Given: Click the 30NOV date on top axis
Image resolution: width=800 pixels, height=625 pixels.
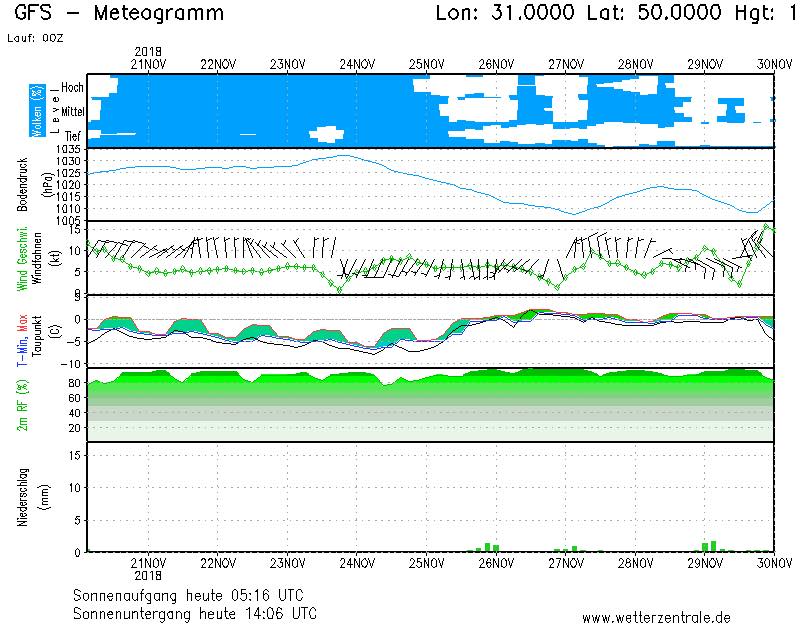Looking at the screenshot, I should 774,63.
